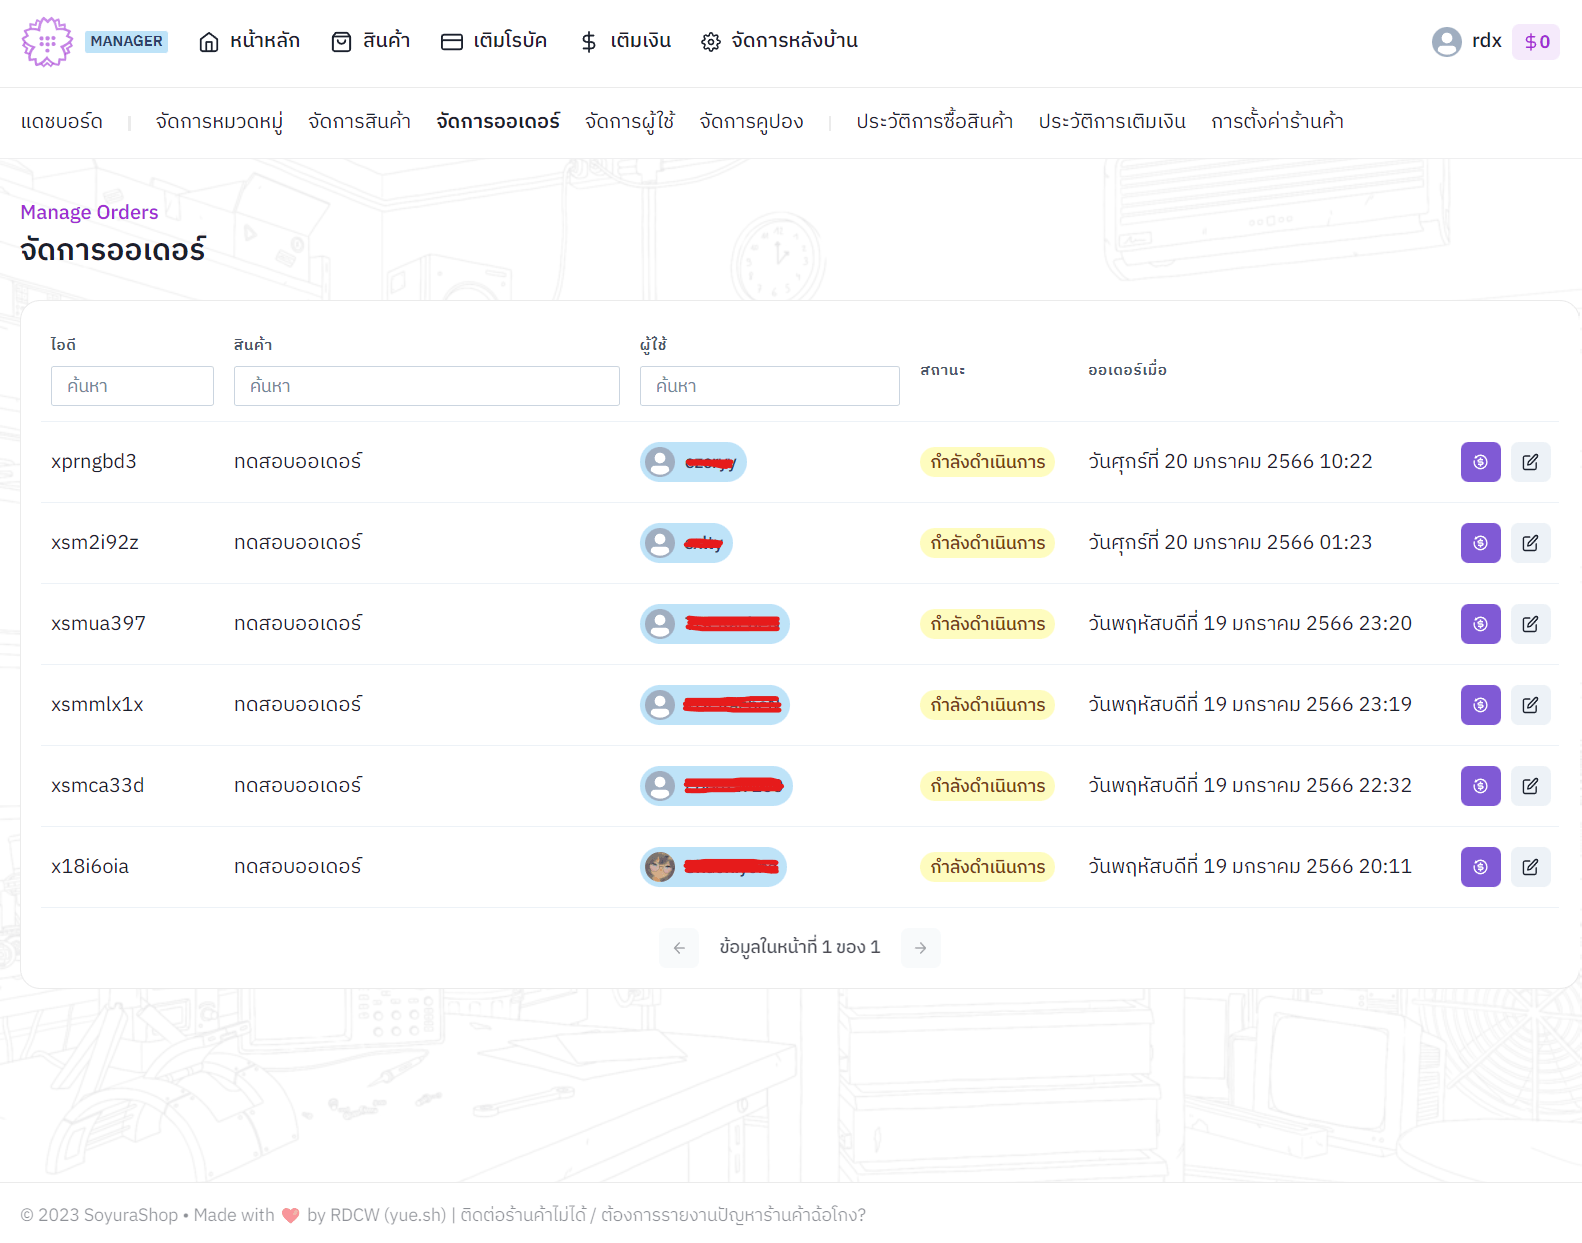This screenshot has width=1582, height=1243.
Task: Click the user chip with photo in row x18i6oia
Action: click(713, 867)
